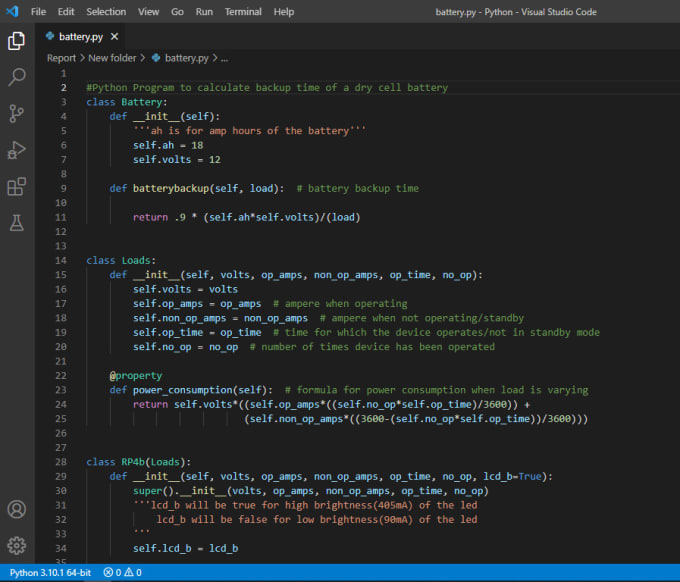The image size is (680, 582).
Task: Click the errors icon in status bar
Action: (x=108, y=572)
